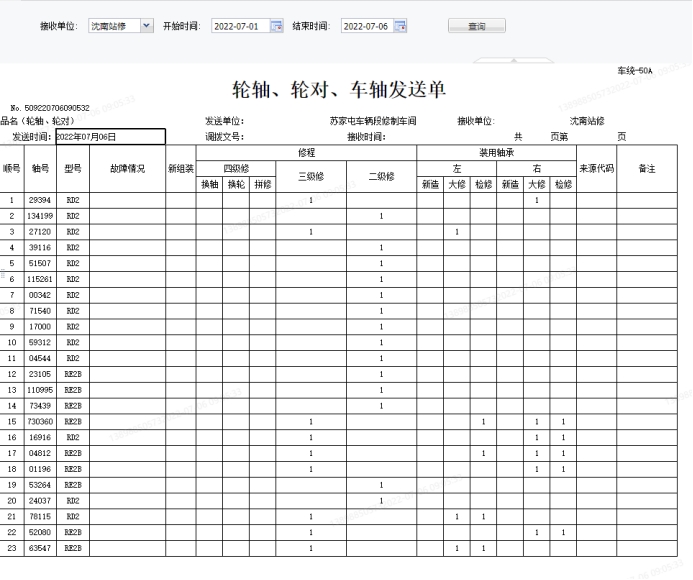Select axle number 63547 in row 23
Image resolution: width=693 pixels, height=580 pixels.
tap(40, 548)
